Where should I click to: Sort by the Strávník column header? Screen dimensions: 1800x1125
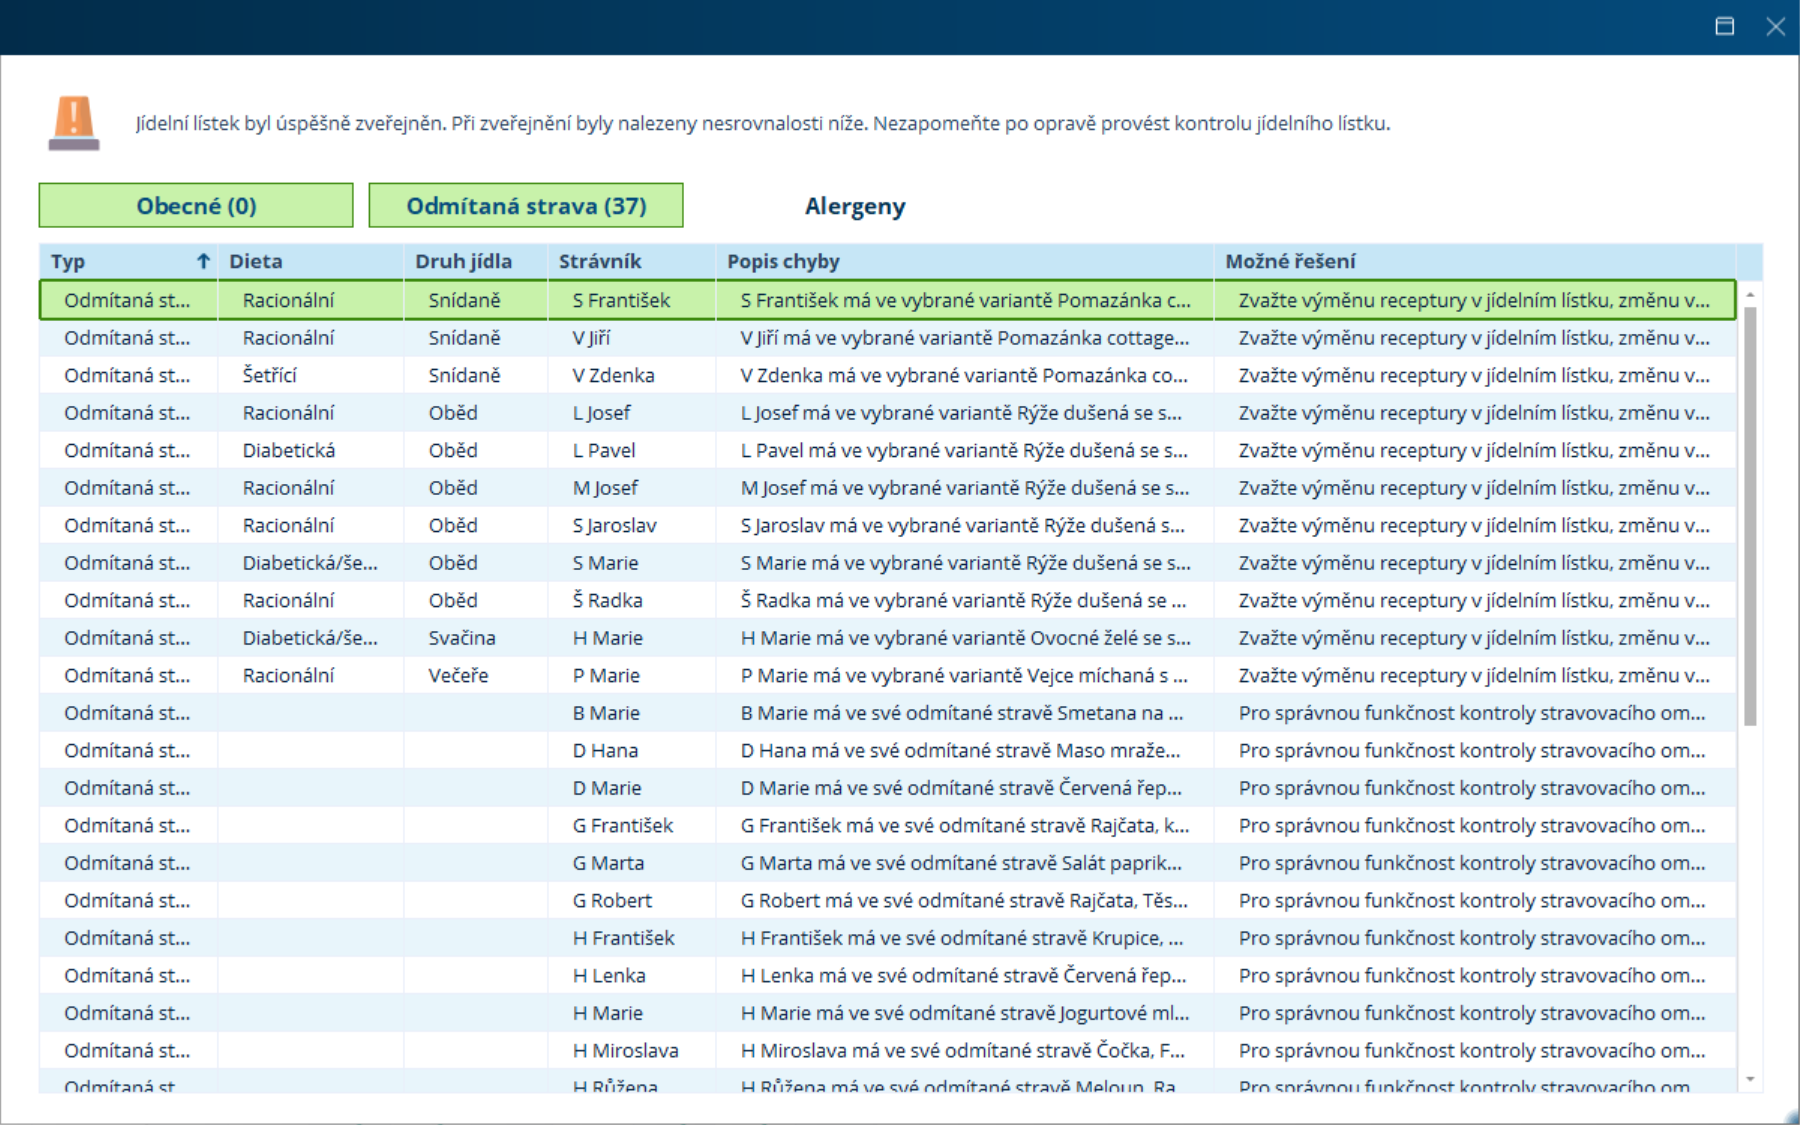[632, 261]
